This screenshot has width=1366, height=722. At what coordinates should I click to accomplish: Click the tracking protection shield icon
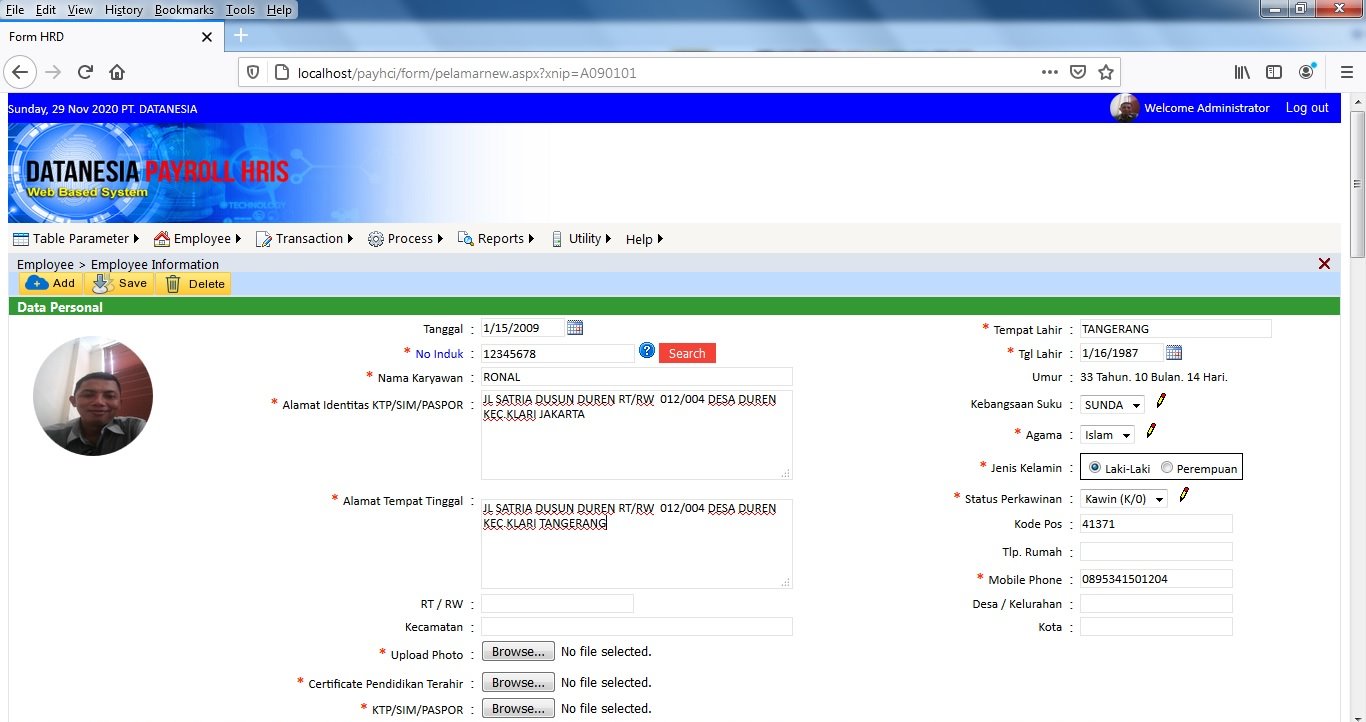(253, 72)
